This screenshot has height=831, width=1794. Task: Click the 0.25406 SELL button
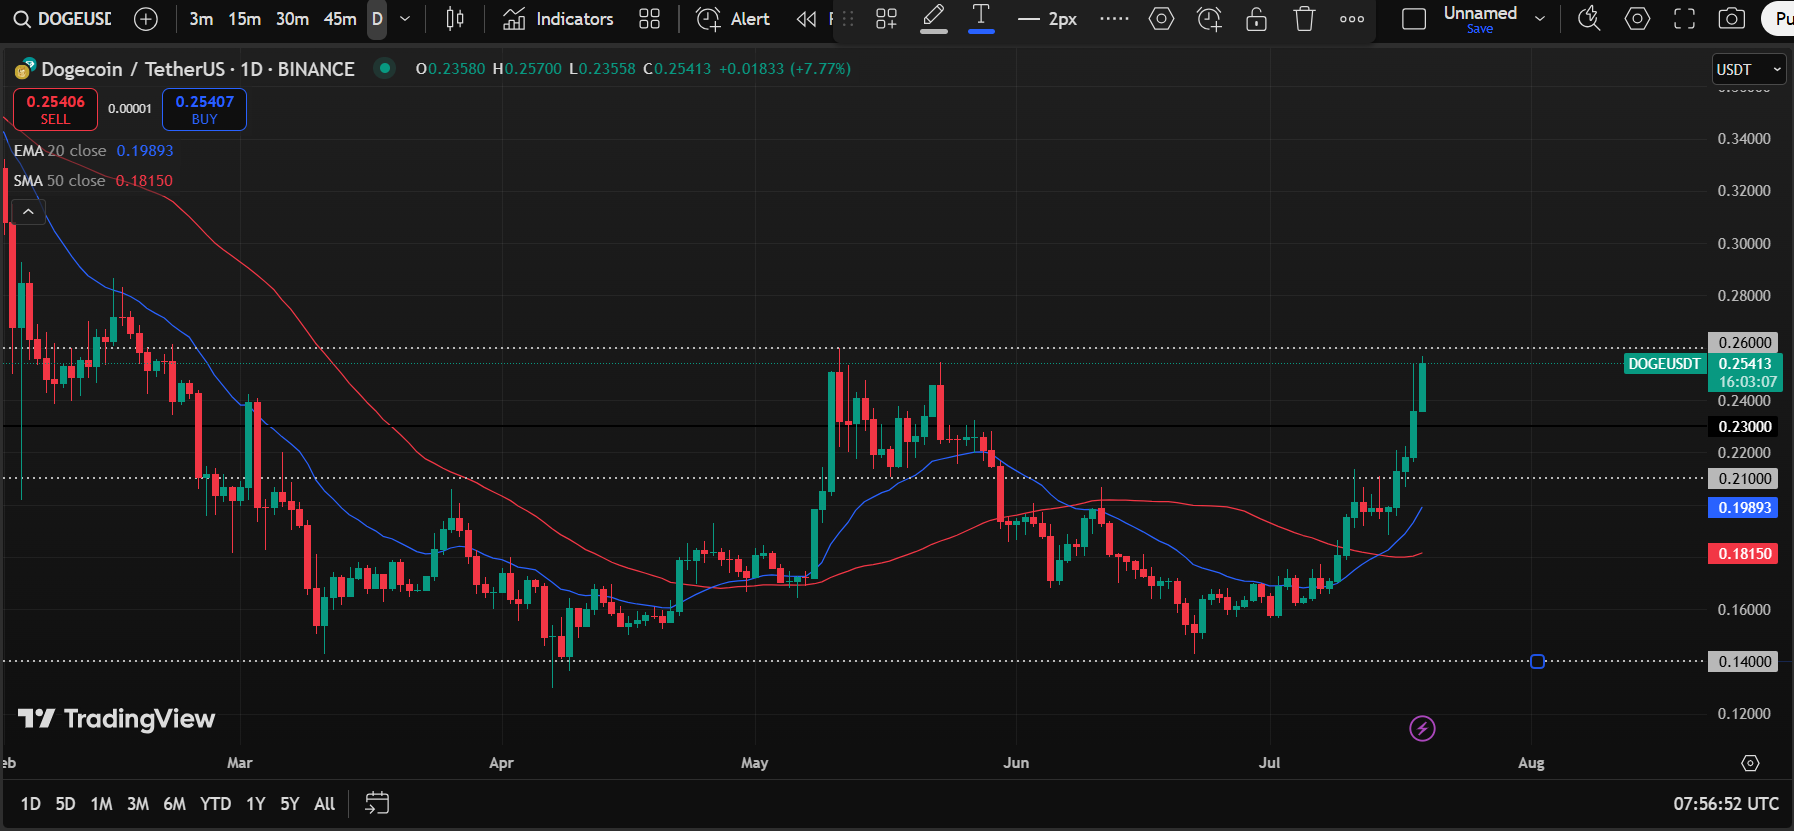click(x=55, y=109)
